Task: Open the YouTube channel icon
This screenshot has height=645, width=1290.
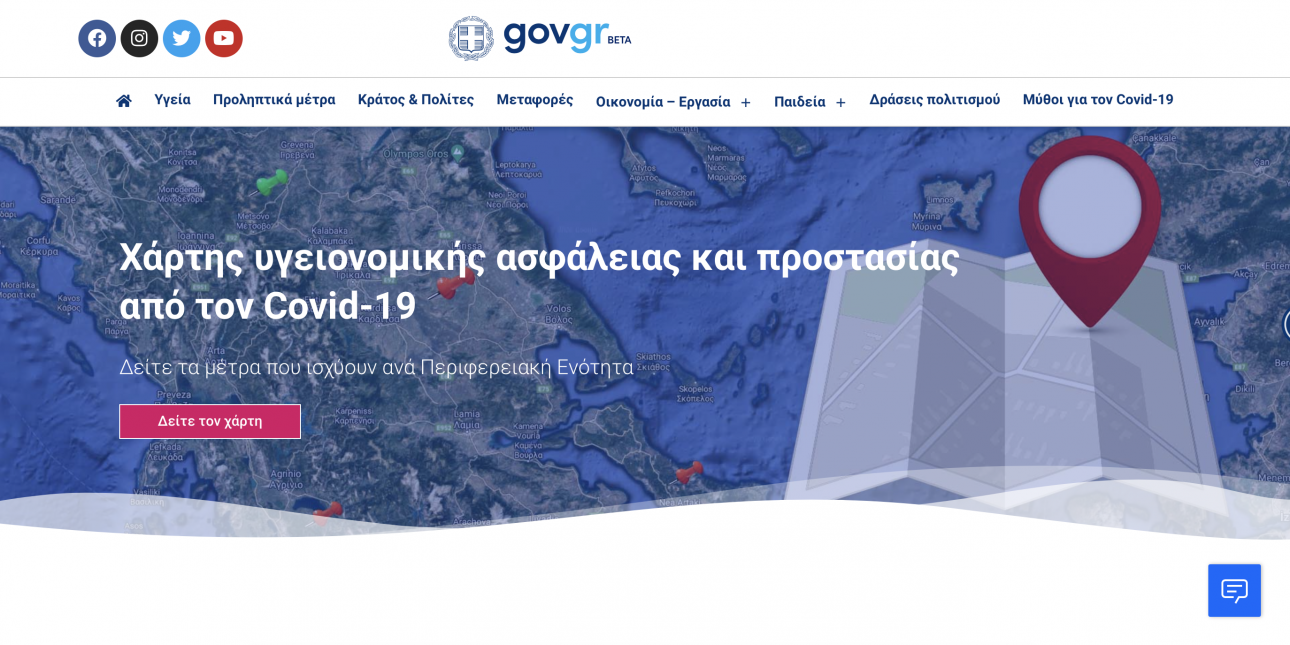Action: [x=223, y=38]
